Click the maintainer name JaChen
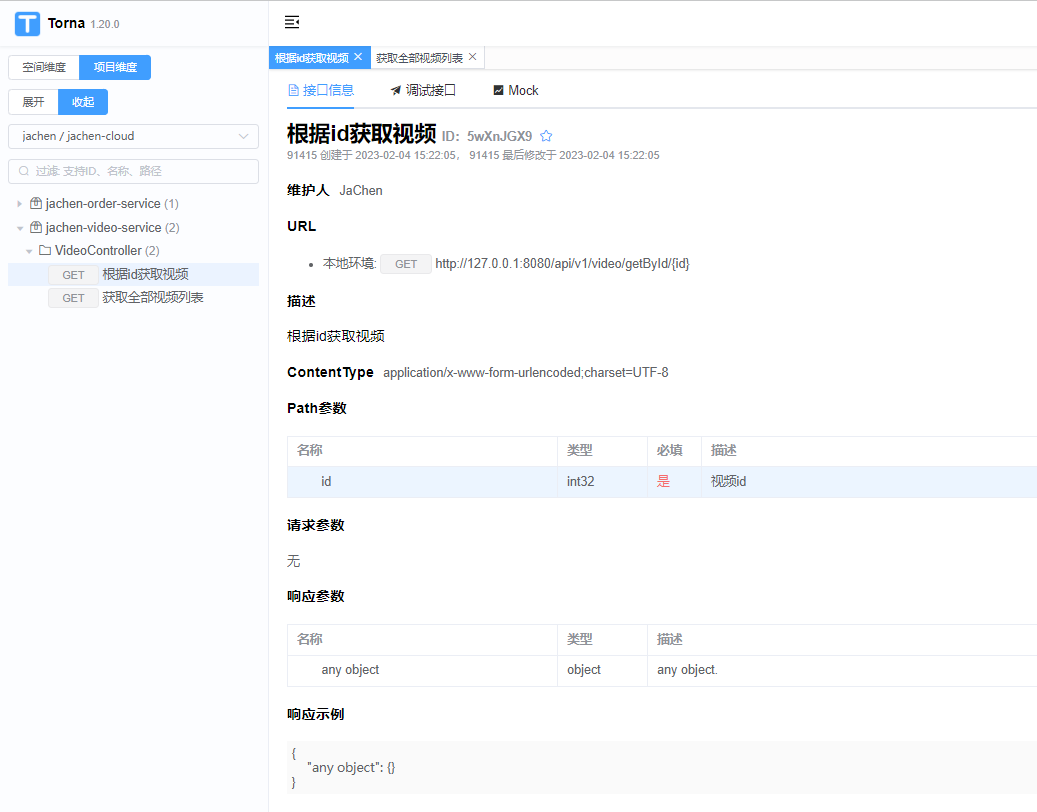Image resolution: width=1037 pixels, height=812 pixels. tap(360, 190)
